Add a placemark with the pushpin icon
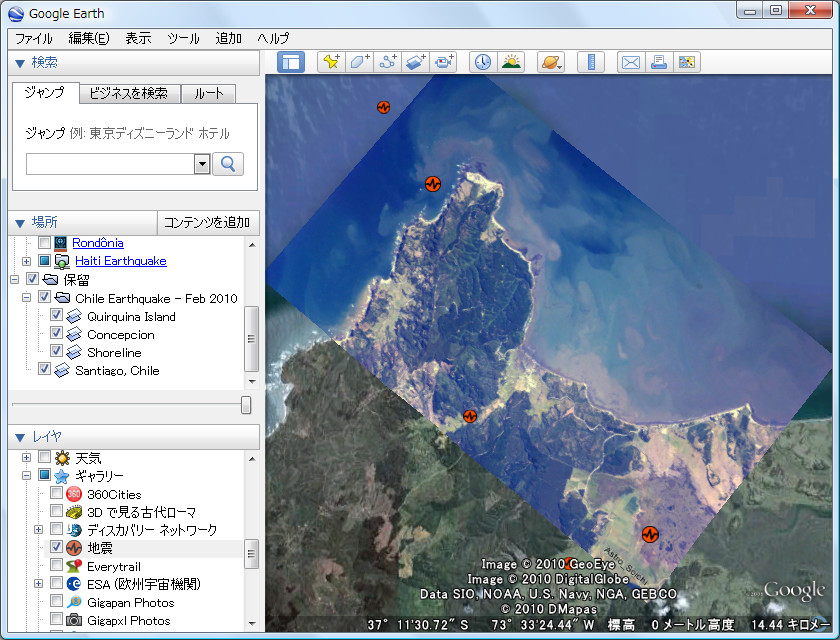The image size is (840, 640). [332, 62]
